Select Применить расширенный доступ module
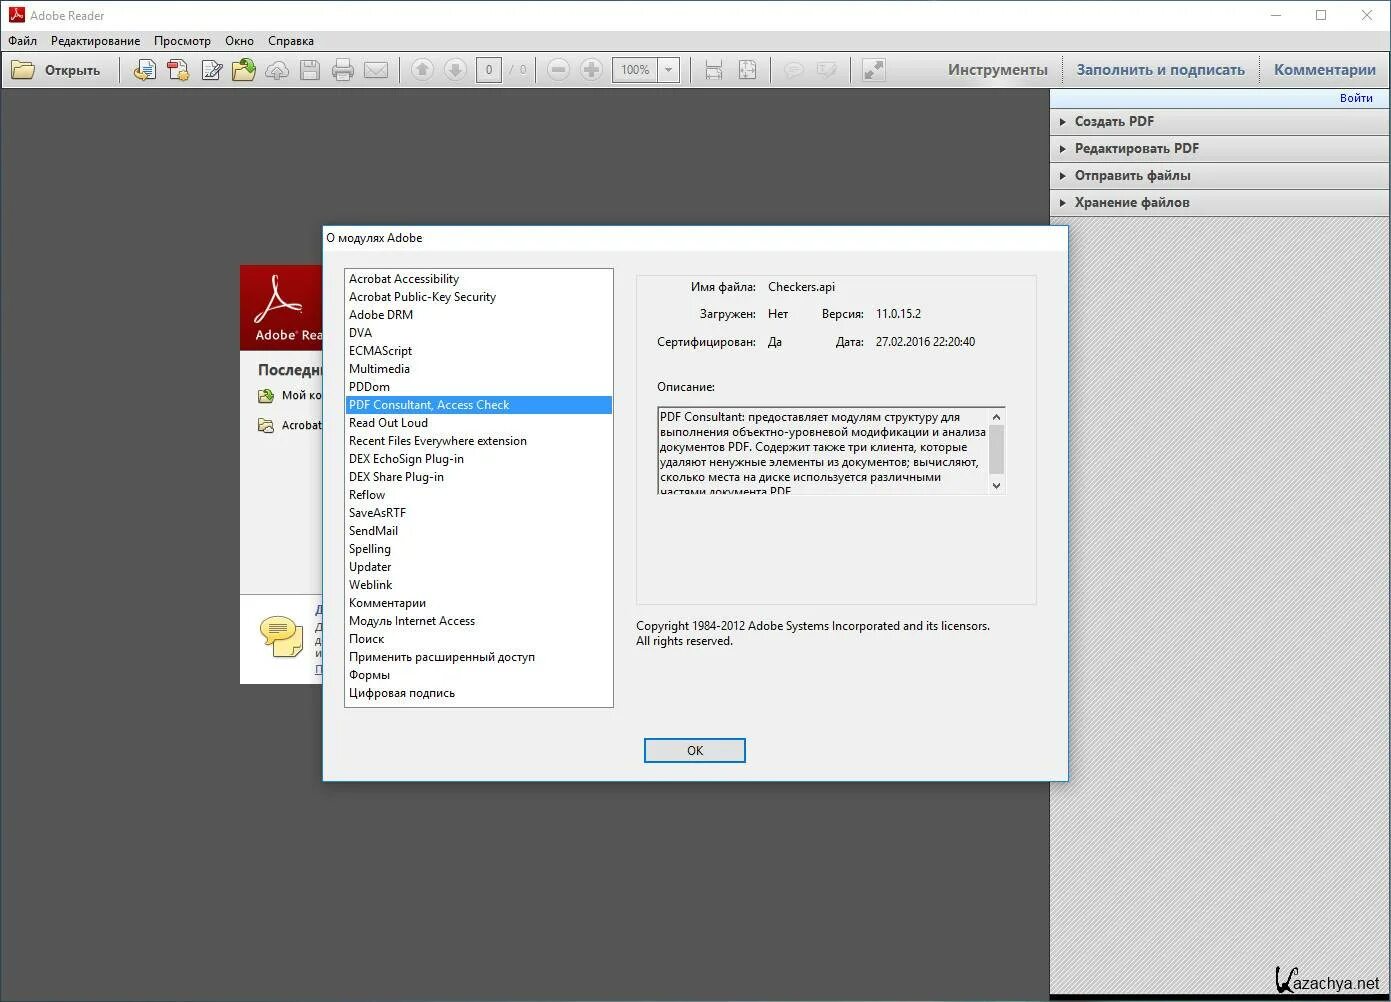This screenshot has width=1391, height=1002. [479, 657]
